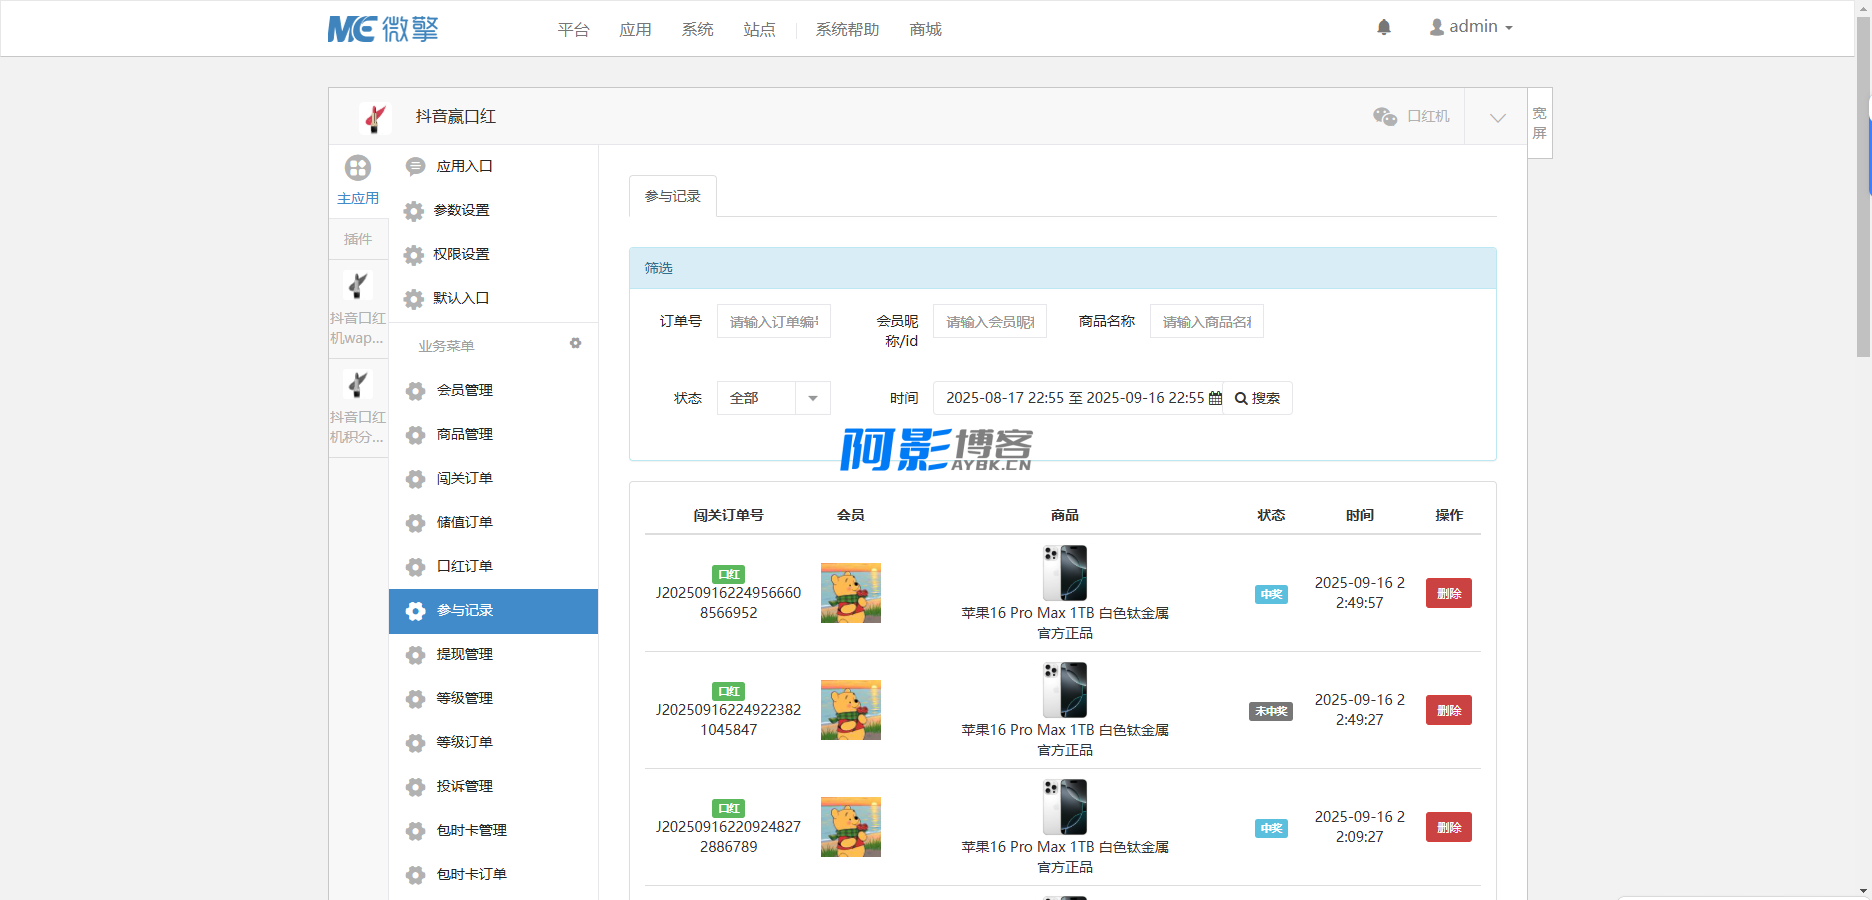Open 应用入口 in the sidebar
1872x900 pixels.
coord(464,166)
